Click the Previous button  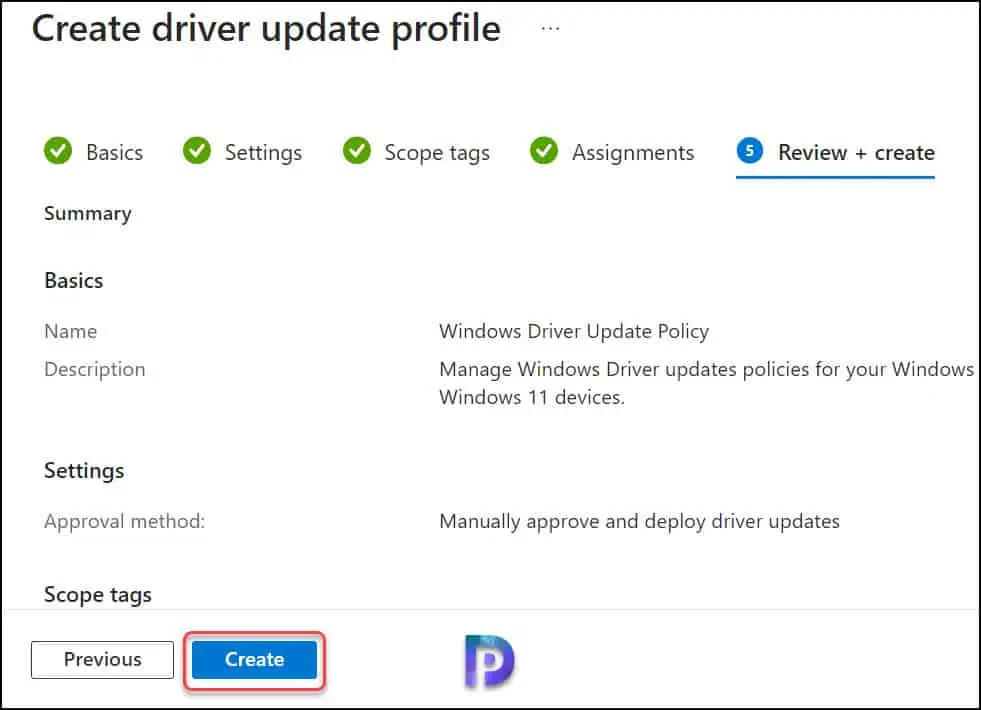(x=103, y=659)
